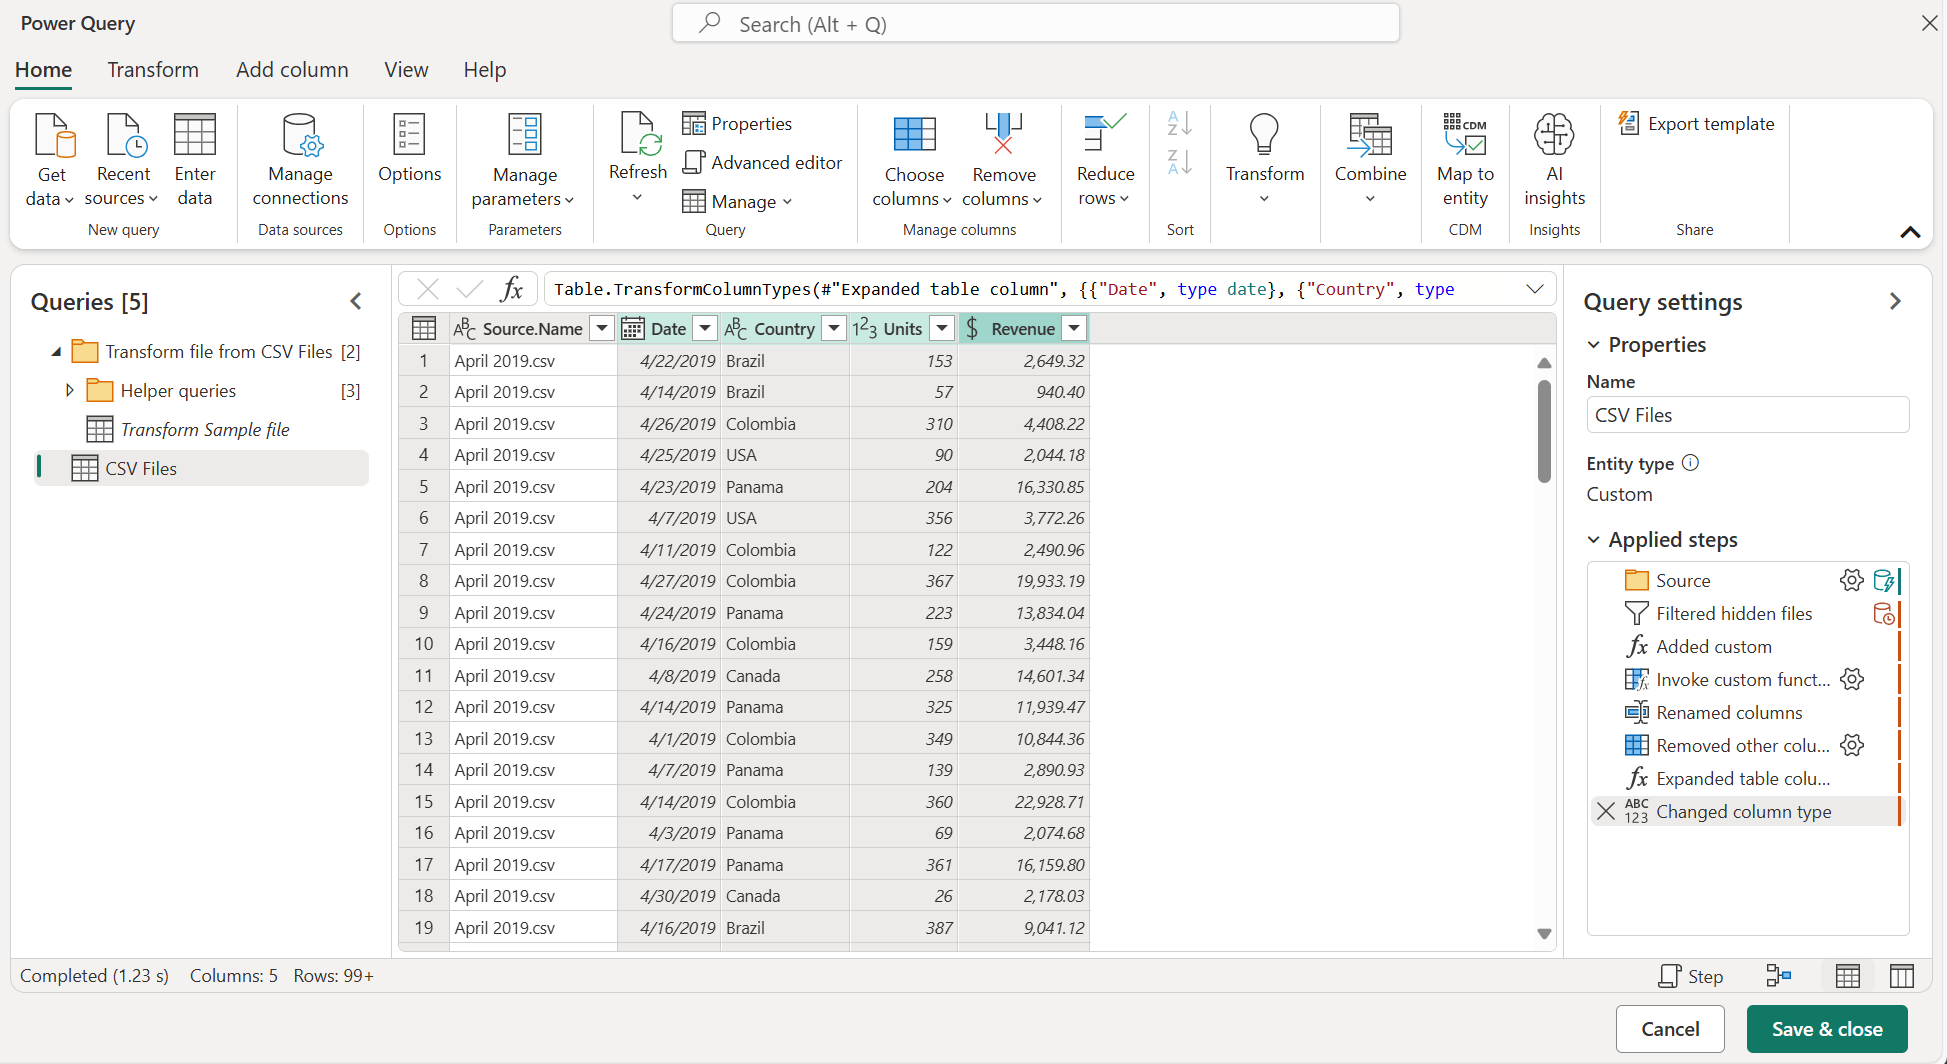1947x1064 pixels.
Task: Toggle the Step query plan view
Action: point(1691,975)
